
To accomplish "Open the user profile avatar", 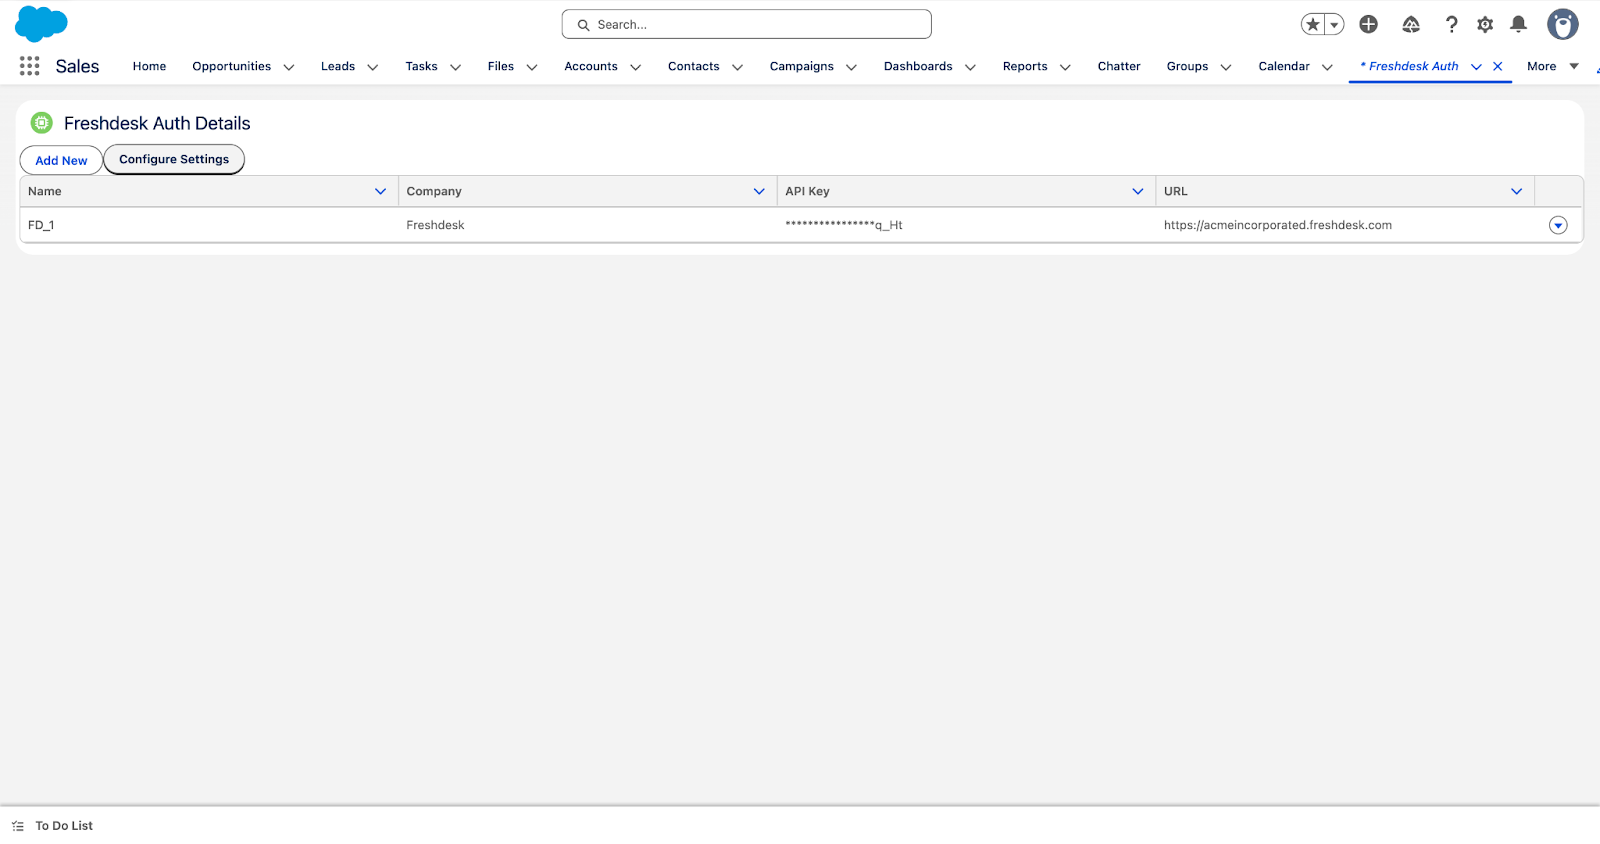I will (x=1562, y=24).
